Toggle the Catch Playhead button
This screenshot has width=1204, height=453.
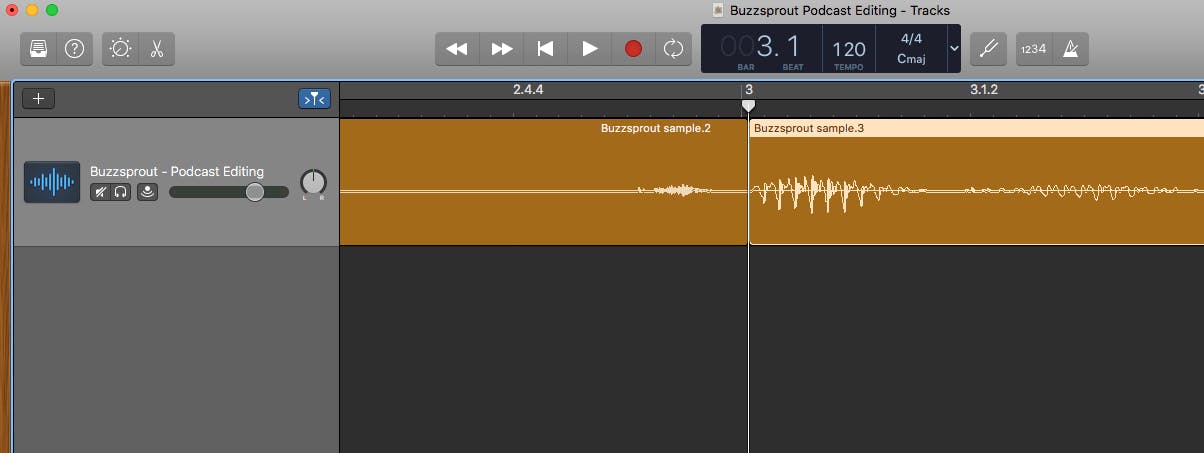coord(313,98)
